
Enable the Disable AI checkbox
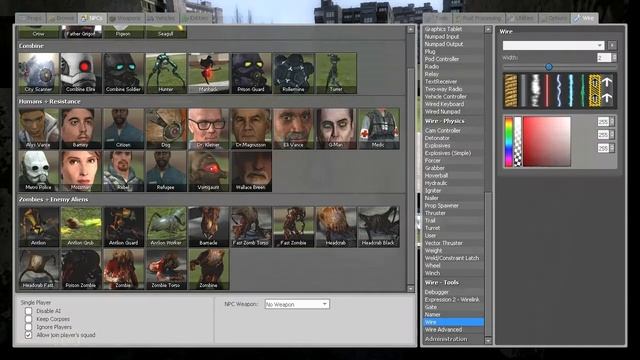click(x=28, y=311)
